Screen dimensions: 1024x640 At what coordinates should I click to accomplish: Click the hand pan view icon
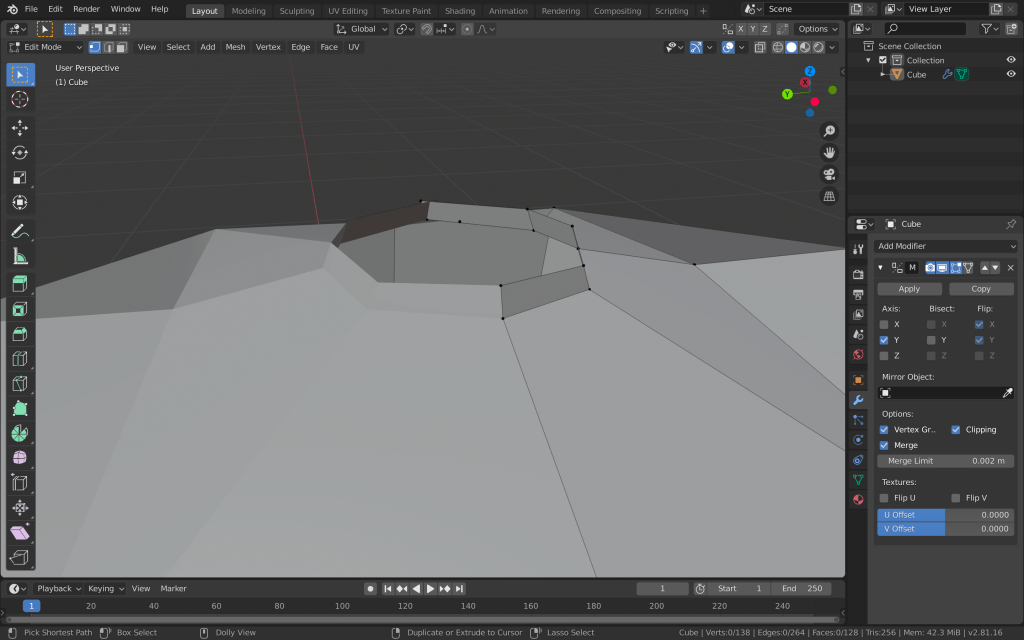(x=829, y=152)
